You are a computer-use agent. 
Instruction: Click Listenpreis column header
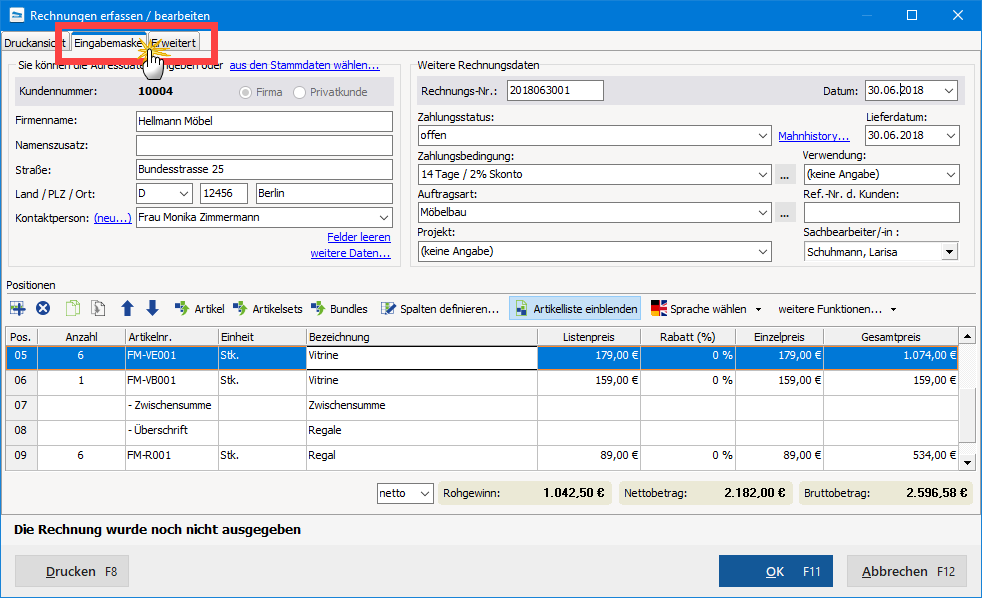[589, 337]
